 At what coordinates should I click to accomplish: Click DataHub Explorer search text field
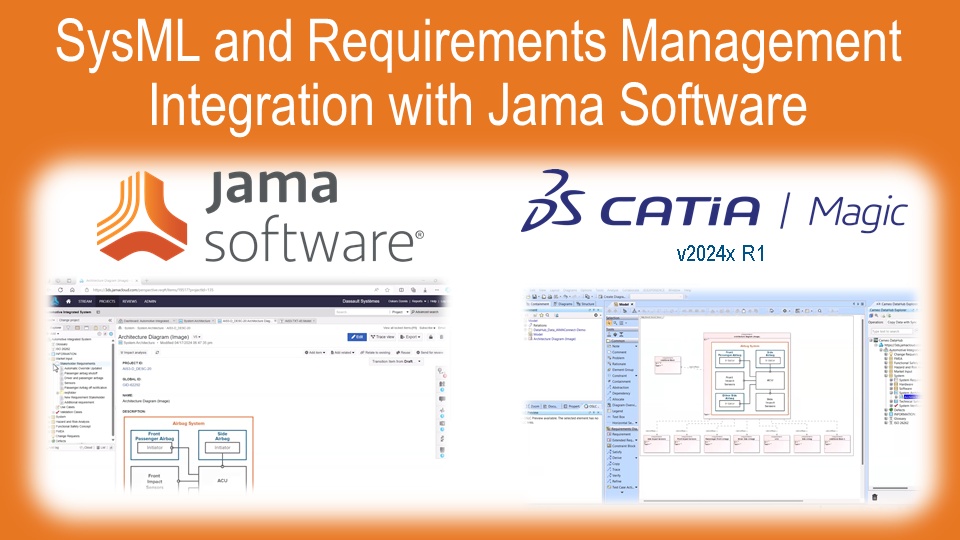893,331
